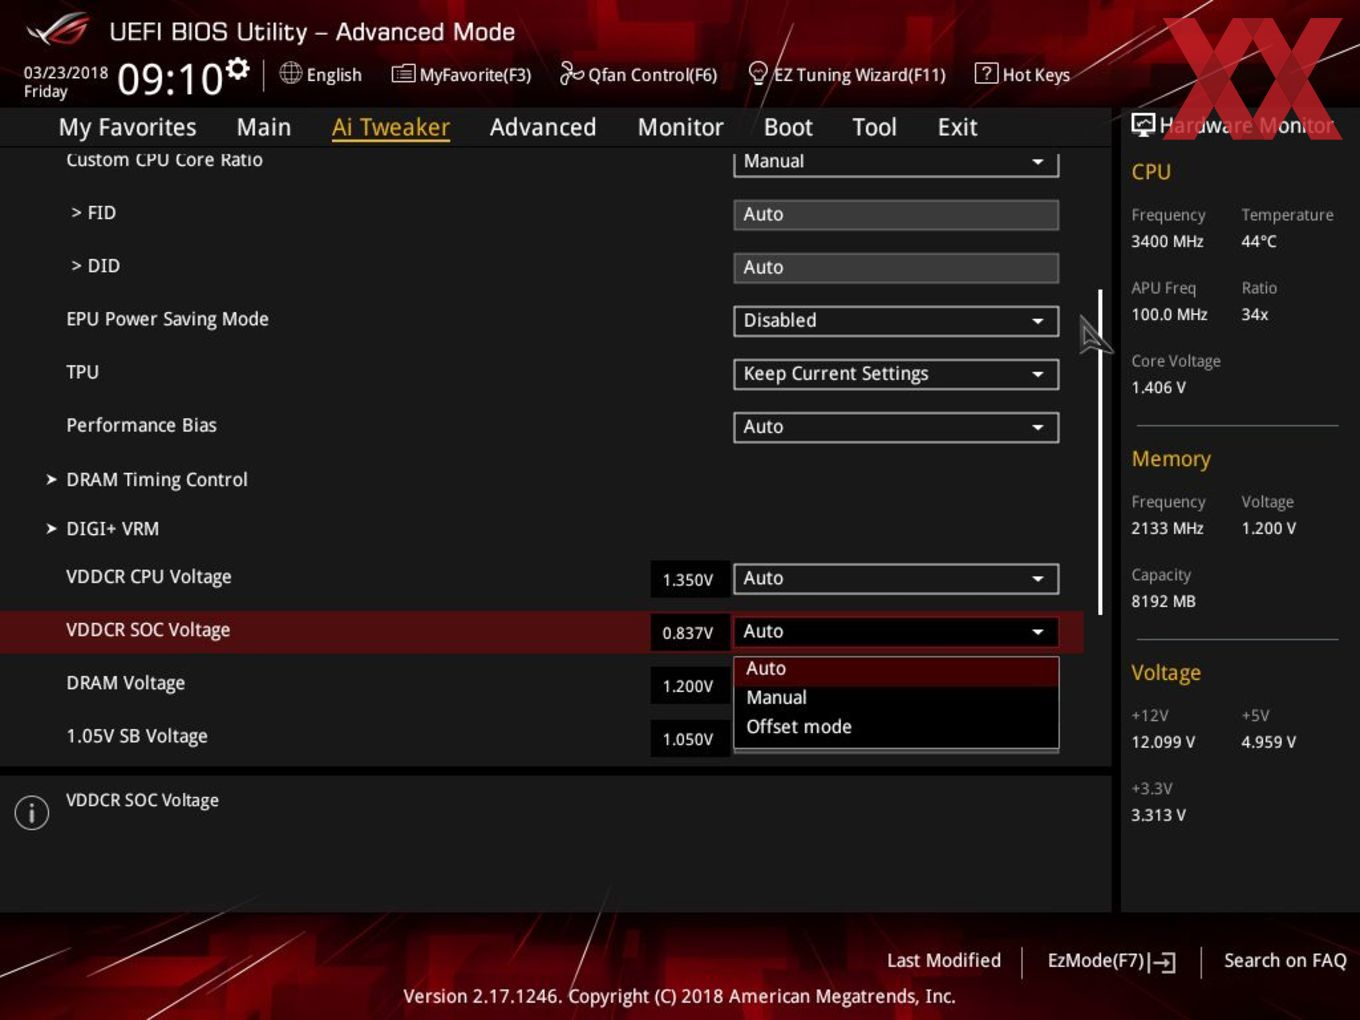Click the FID Auto input field
The height and width of the screenshot is (1020, 1360).
coord(896,215)
